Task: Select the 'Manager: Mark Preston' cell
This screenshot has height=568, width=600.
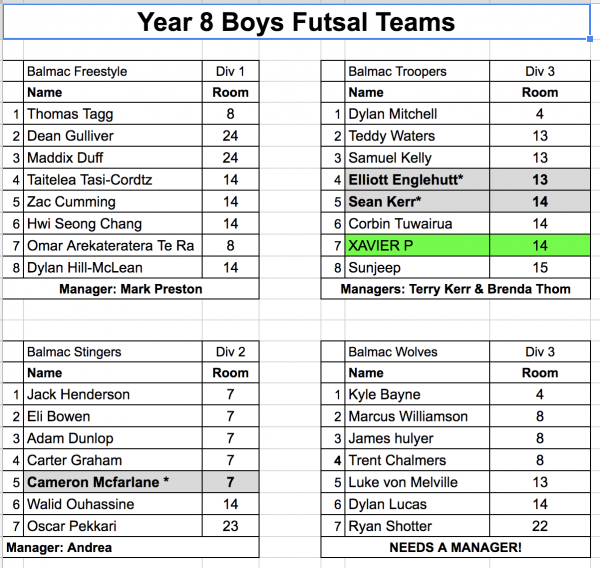Action: coord(129,289)
